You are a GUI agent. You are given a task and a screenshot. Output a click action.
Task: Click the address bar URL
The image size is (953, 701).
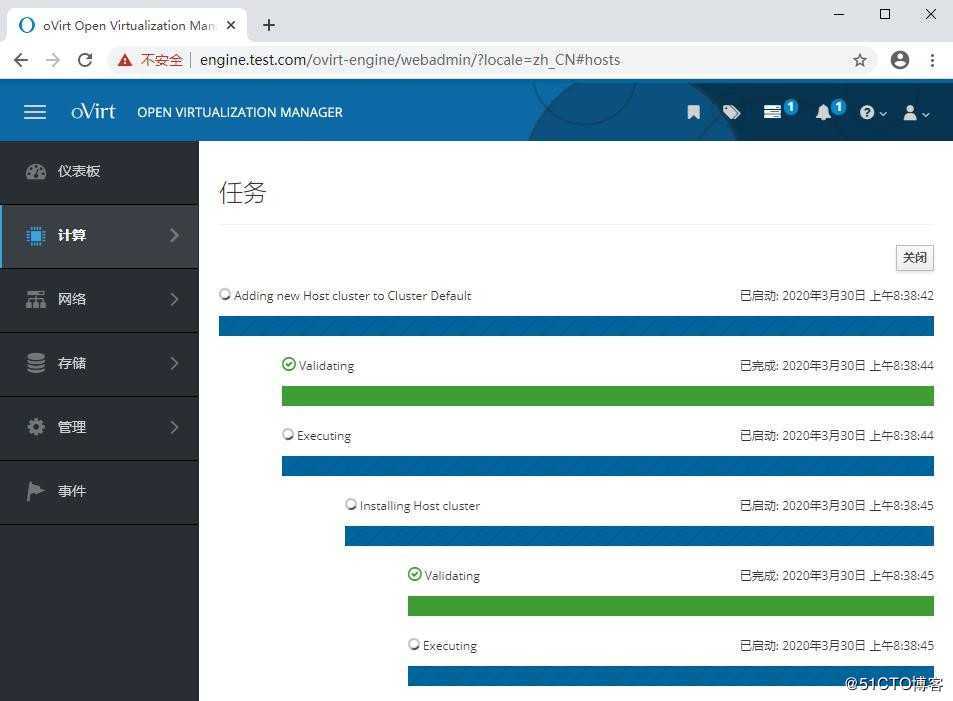coord(410,60)
